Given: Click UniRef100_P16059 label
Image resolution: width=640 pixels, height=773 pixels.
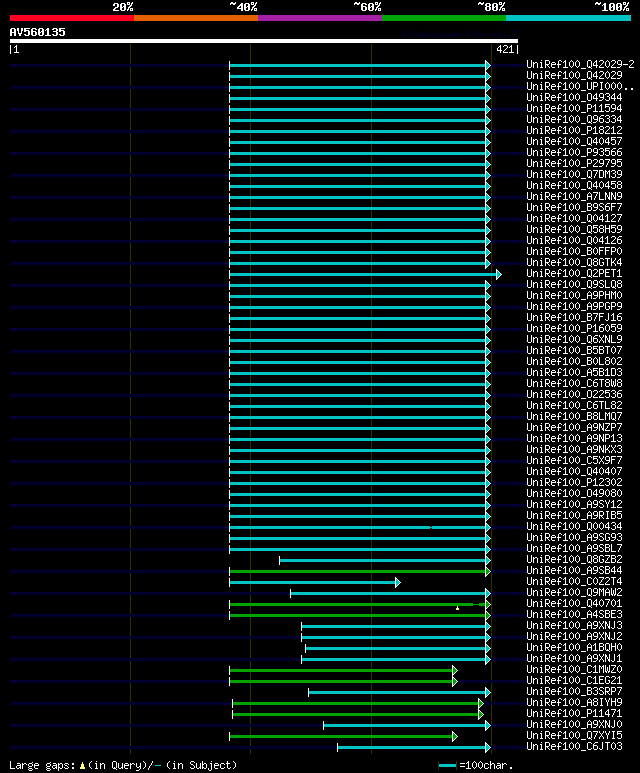Looking at the screenshot, I should [574, 328].
